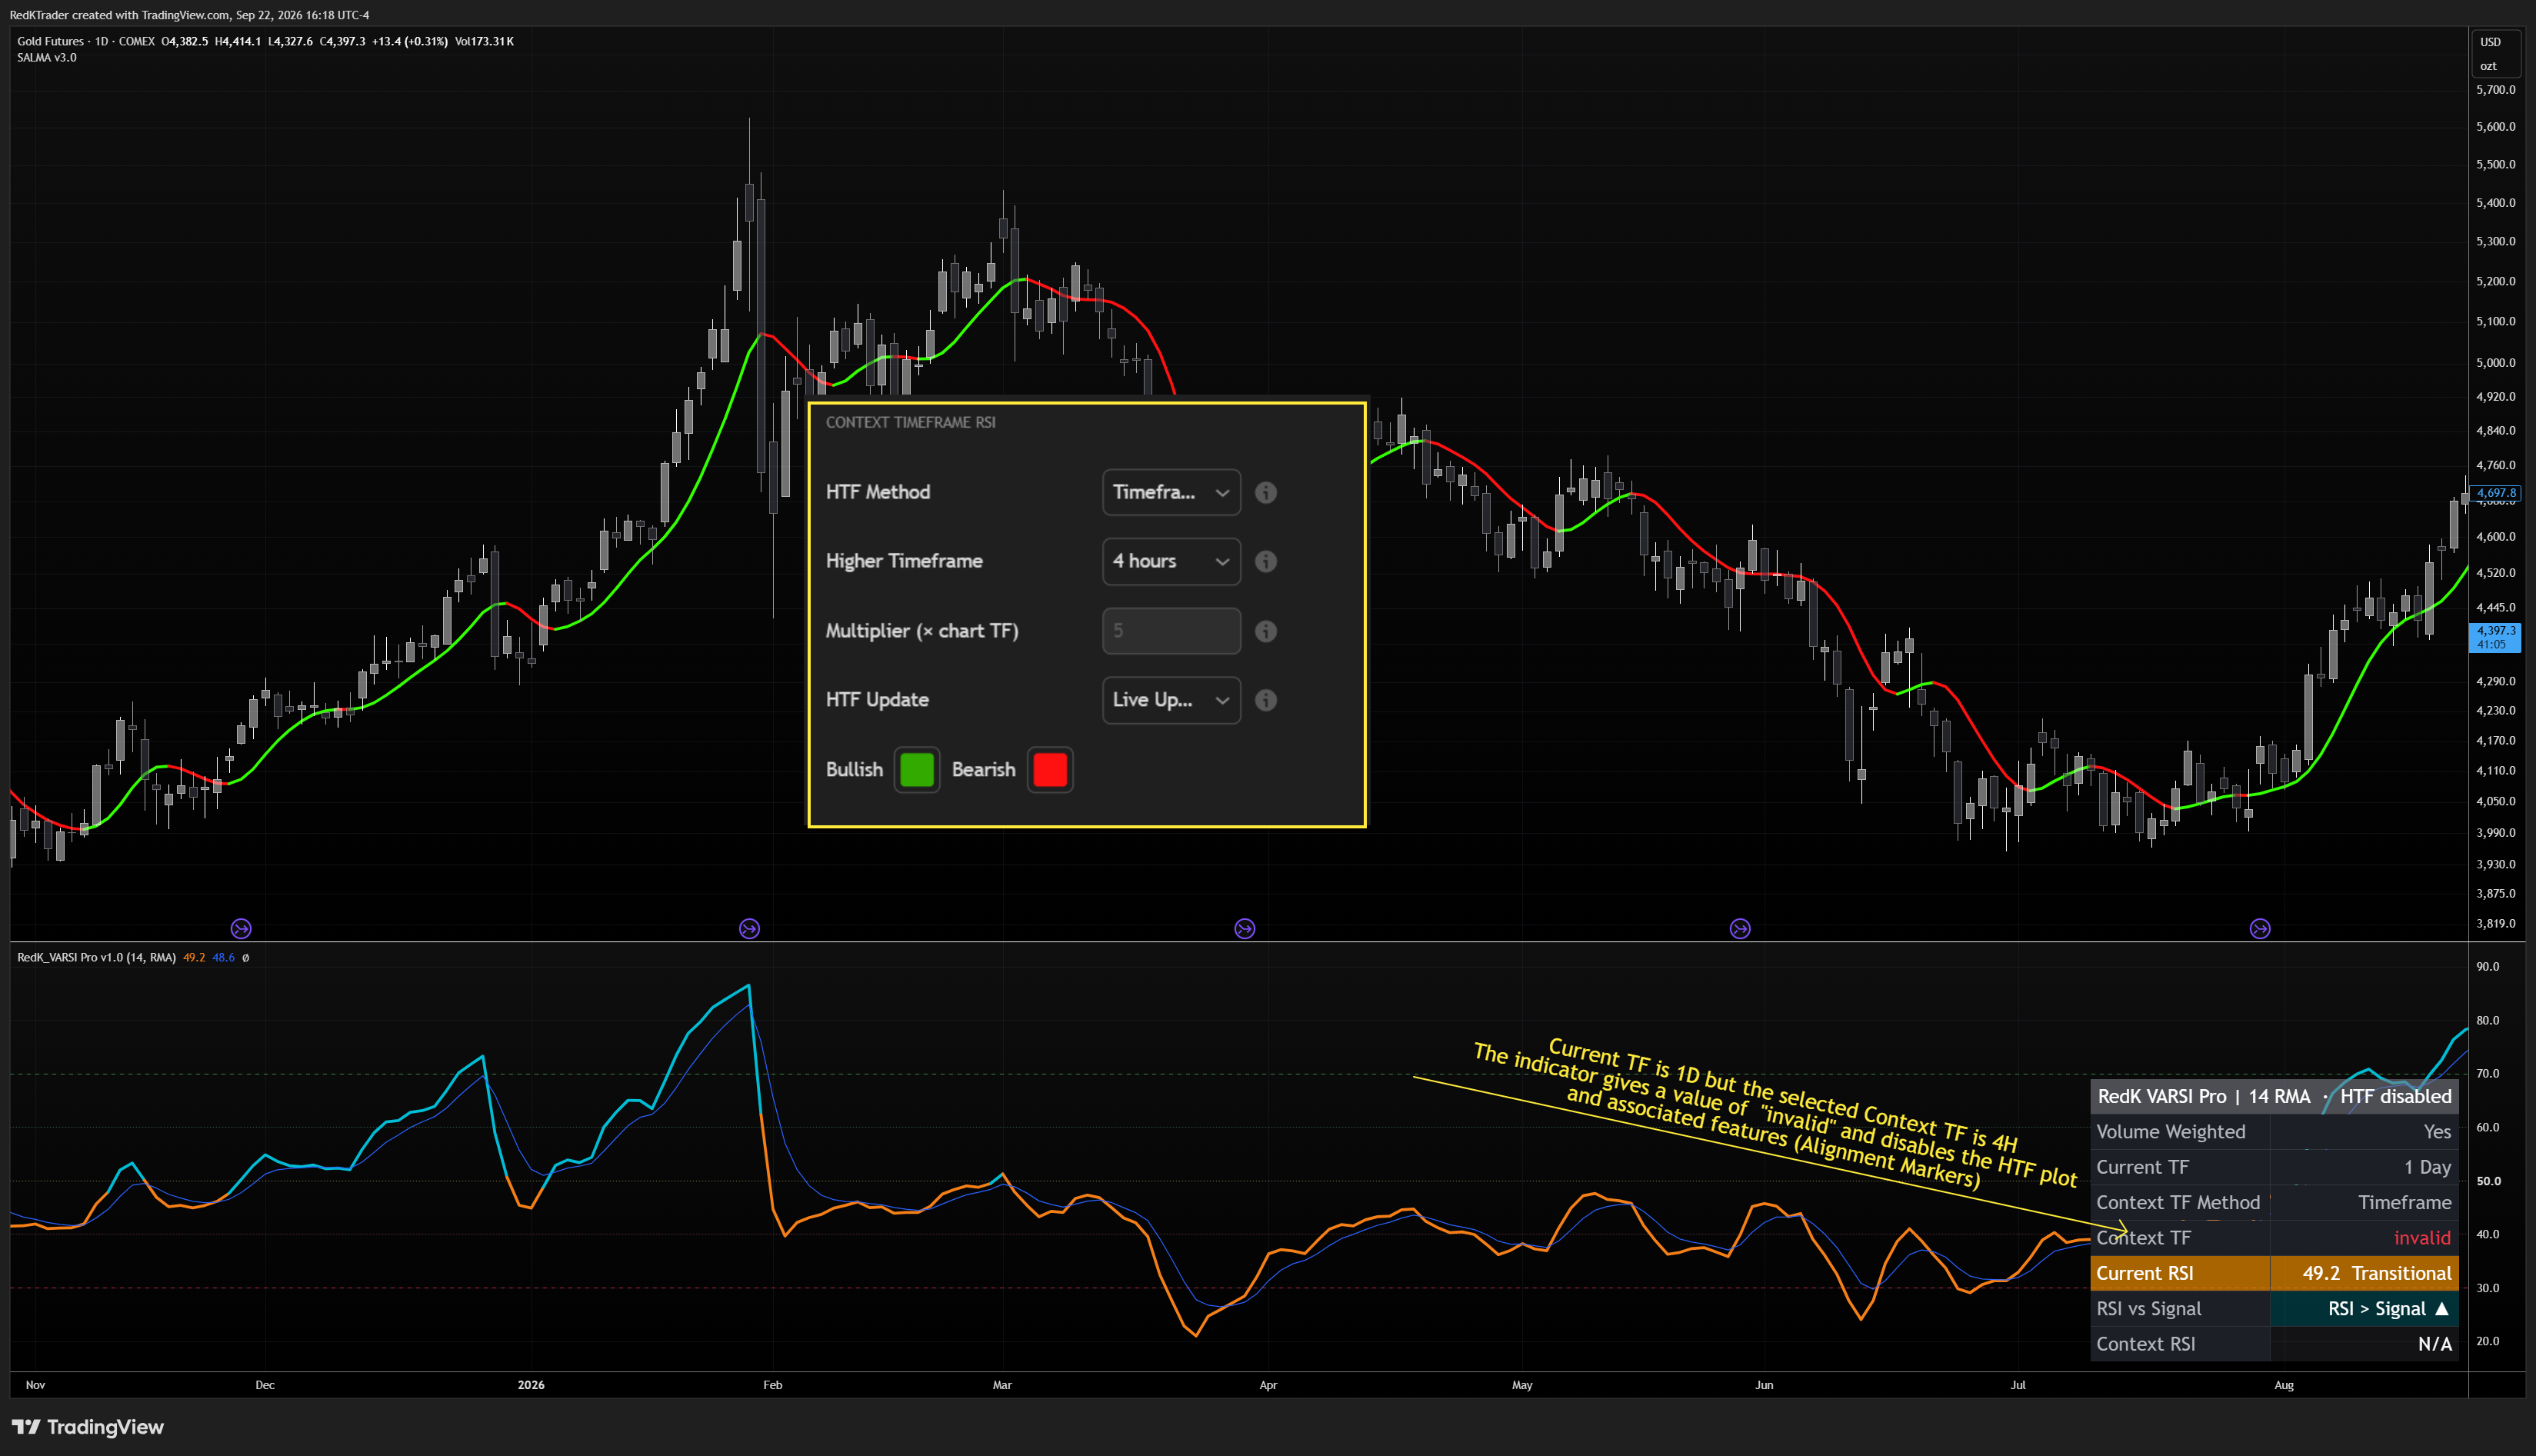Click the '2026' label on time axis
Screen dimensions: 2536x1456
[531, 1385]
